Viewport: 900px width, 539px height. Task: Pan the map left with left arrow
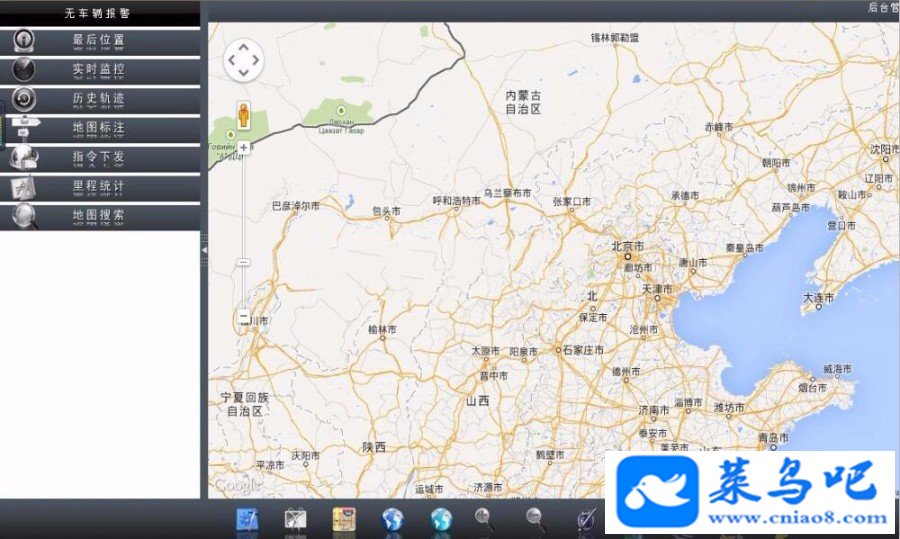[x=231, y=60]
